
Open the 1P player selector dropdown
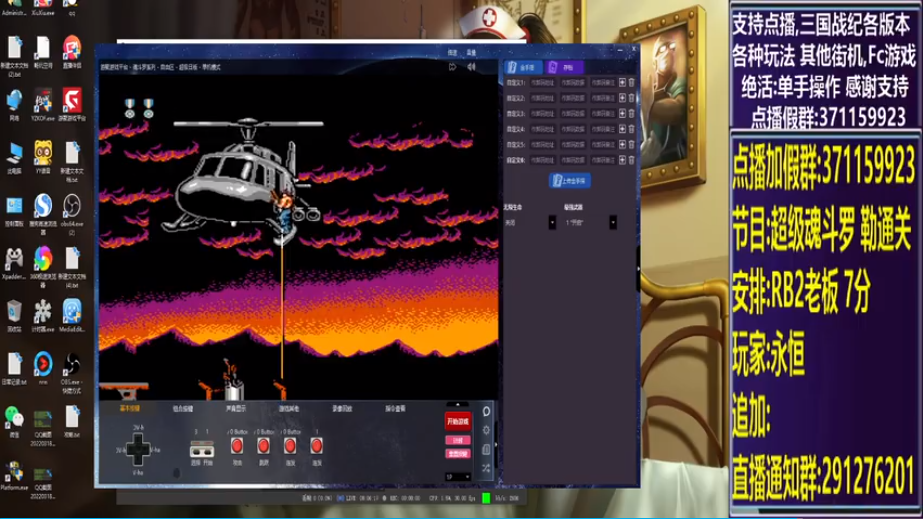(x=458, y=477)
